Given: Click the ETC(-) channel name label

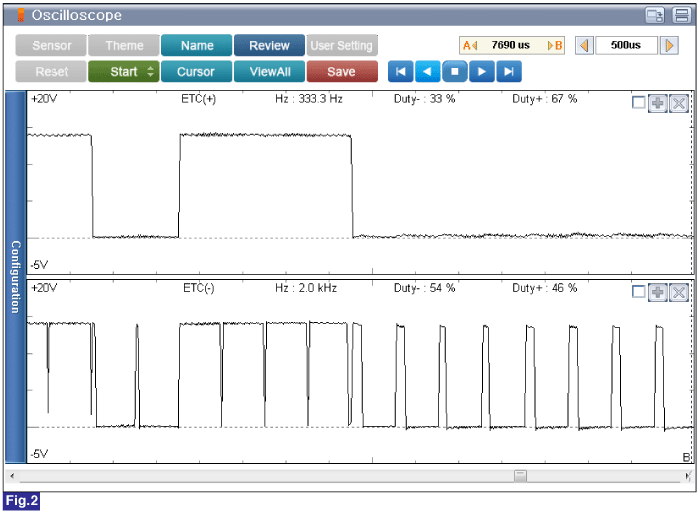Looking at the screenshot, I should 199,288.
